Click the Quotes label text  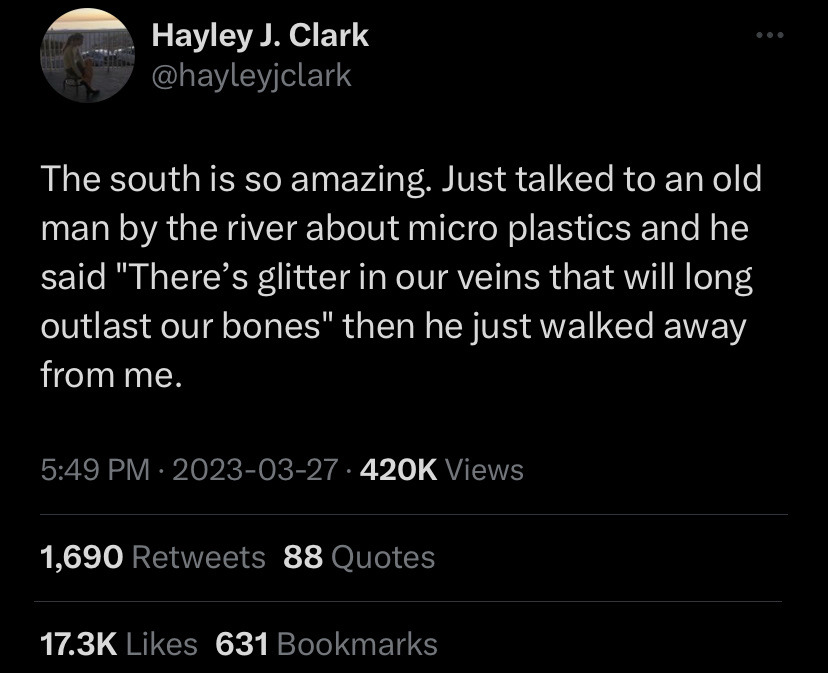point(383,557)
